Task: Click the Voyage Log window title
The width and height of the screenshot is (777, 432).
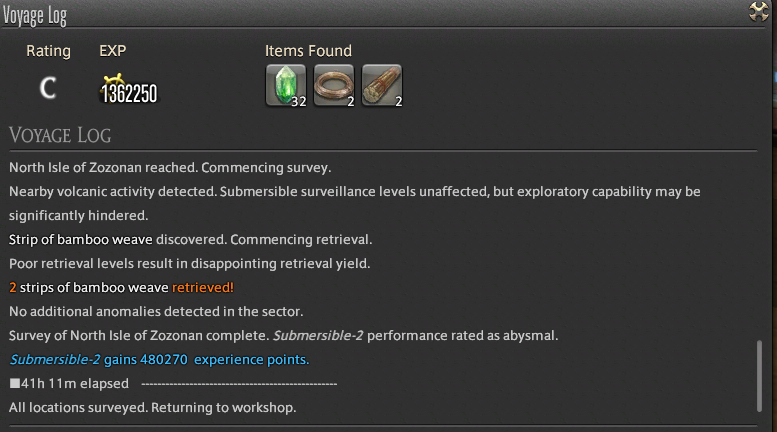Action: pos(35,16)
